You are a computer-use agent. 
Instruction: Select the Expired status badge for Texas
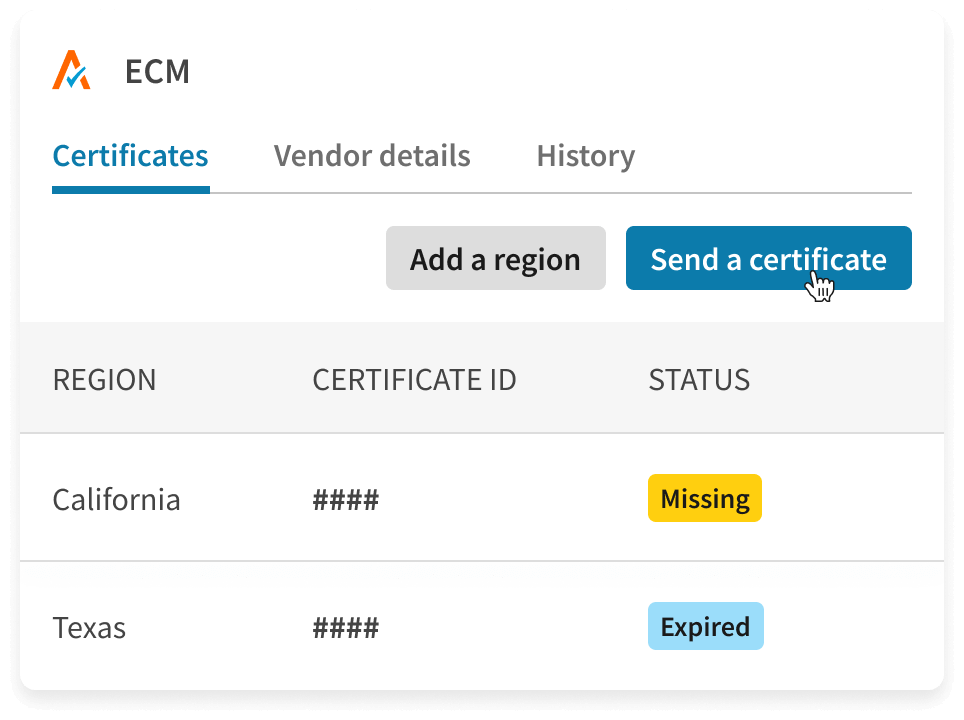tap(705, 627)
